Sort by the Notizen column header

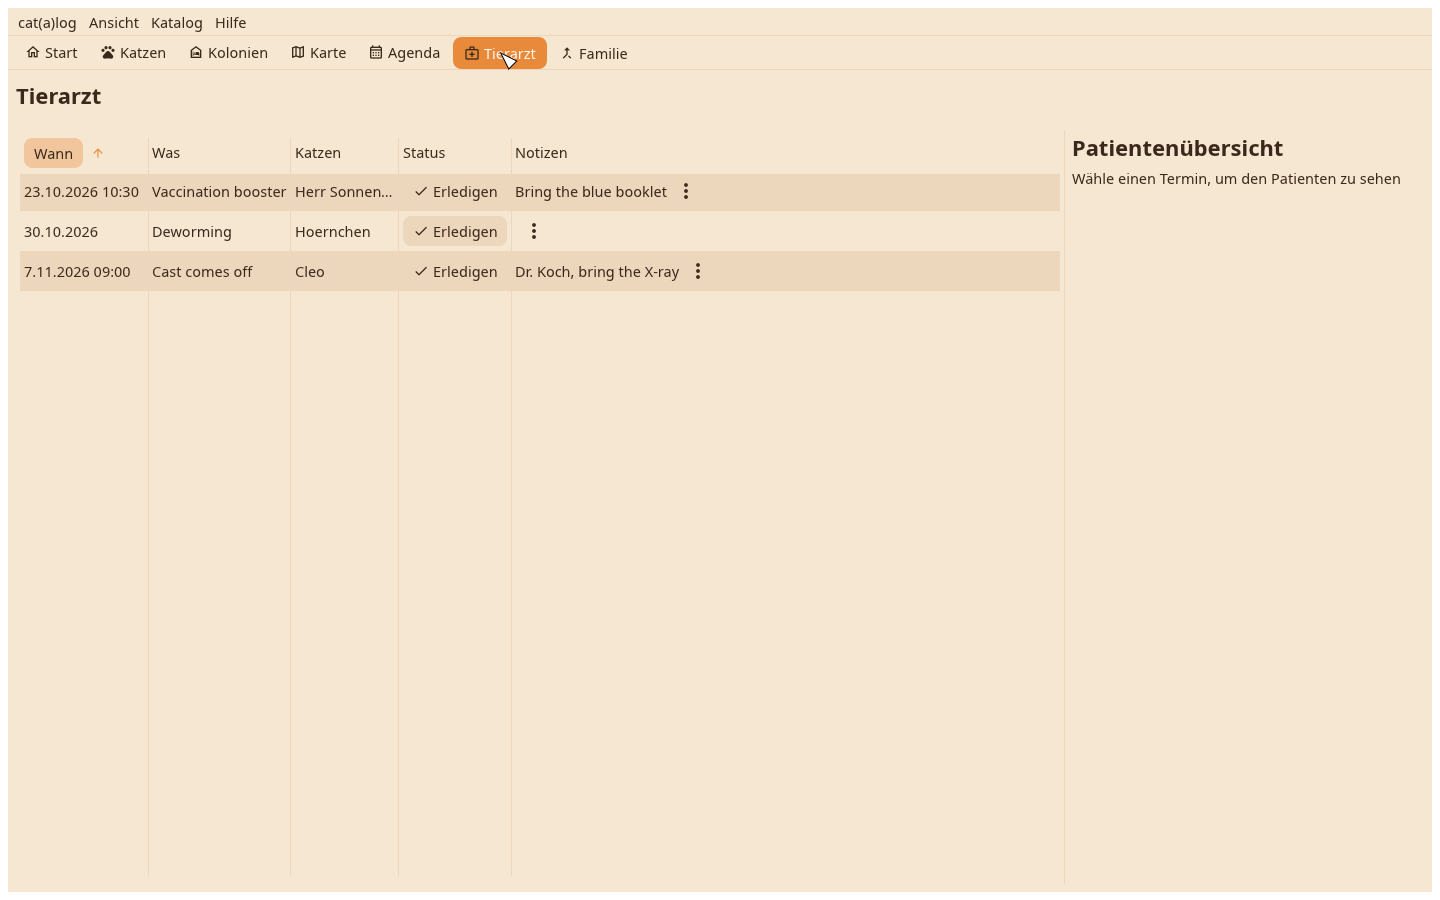541,153
